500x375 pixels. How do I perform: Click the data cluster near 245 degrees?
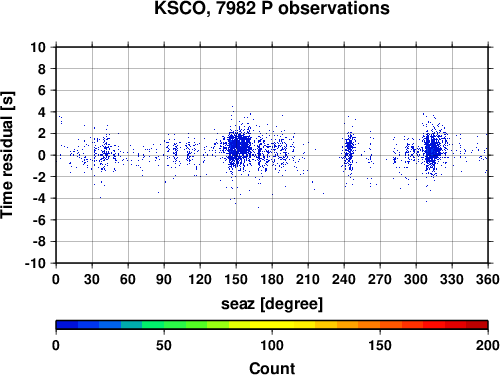tap(349, 152)
